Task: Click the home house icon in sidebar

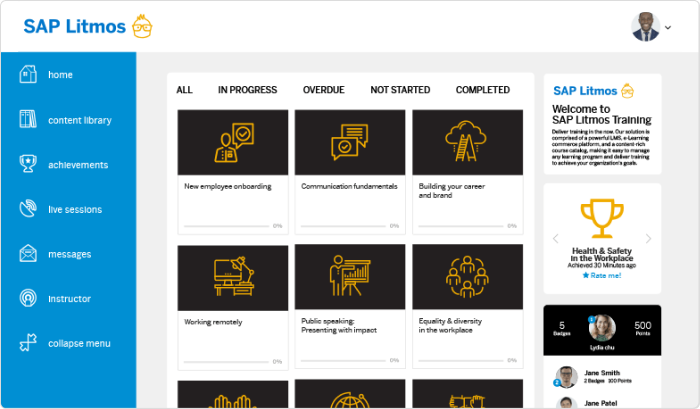Action: [28, 74]
